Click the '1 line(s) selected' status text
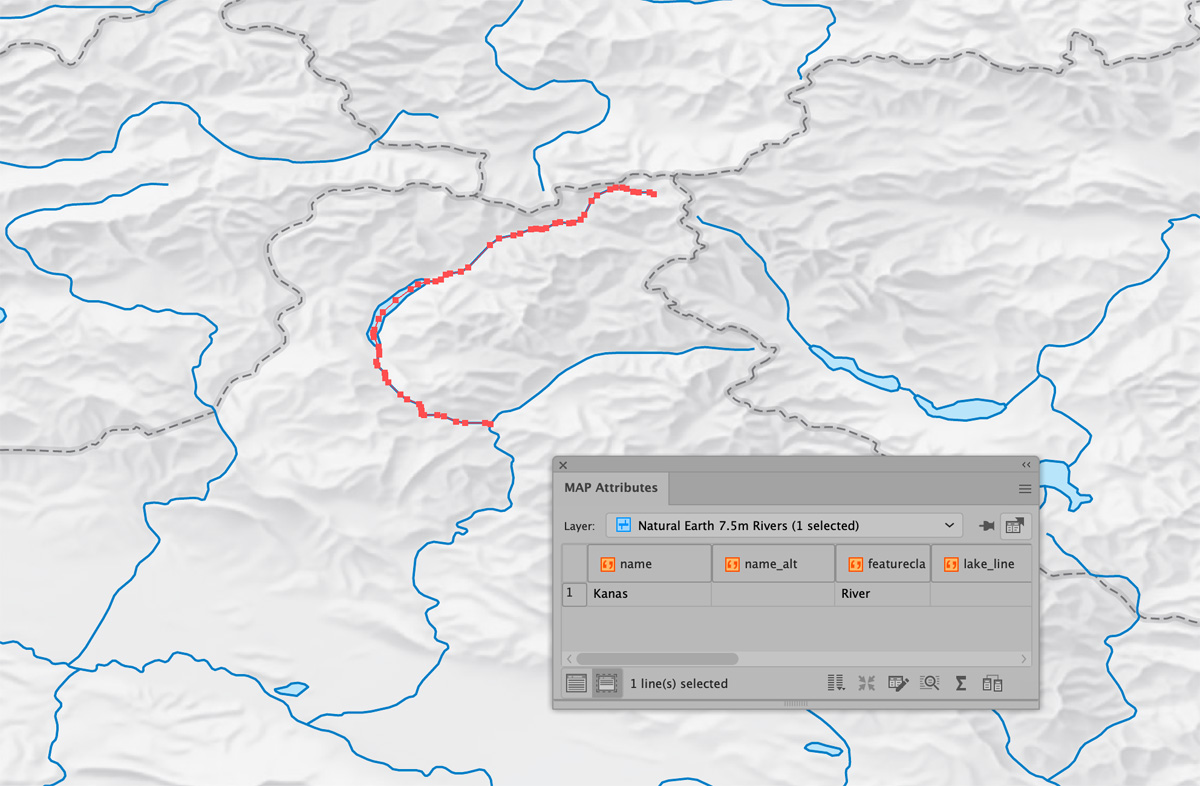This screenshot has height=786, width=1200. pos(679,684)
